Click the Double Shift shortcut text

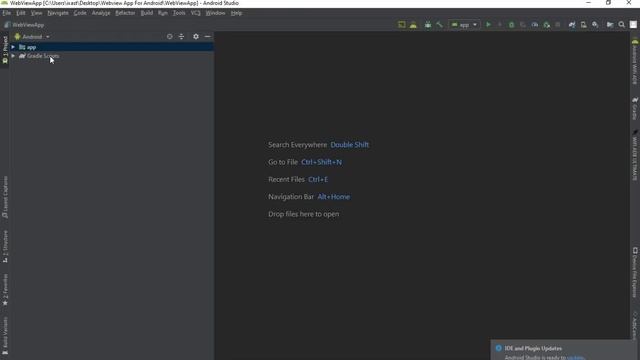coord(349,145)
